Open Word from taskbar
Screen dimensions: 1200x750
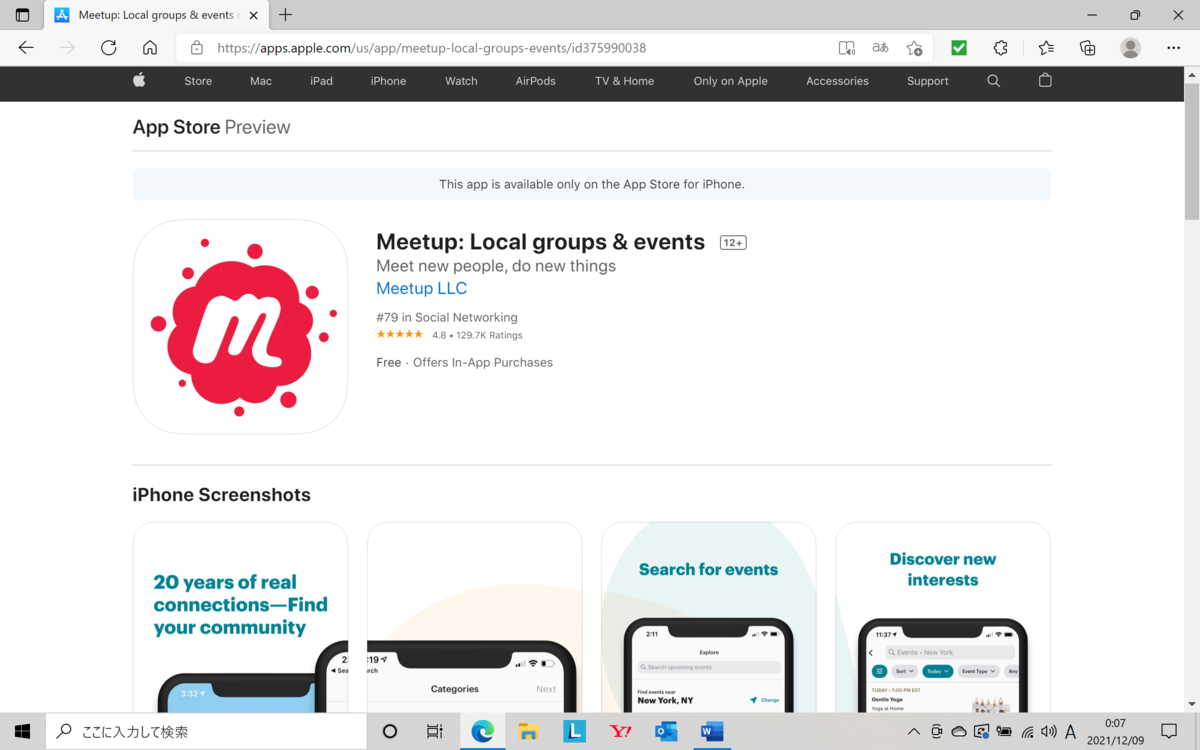point(712,732)
